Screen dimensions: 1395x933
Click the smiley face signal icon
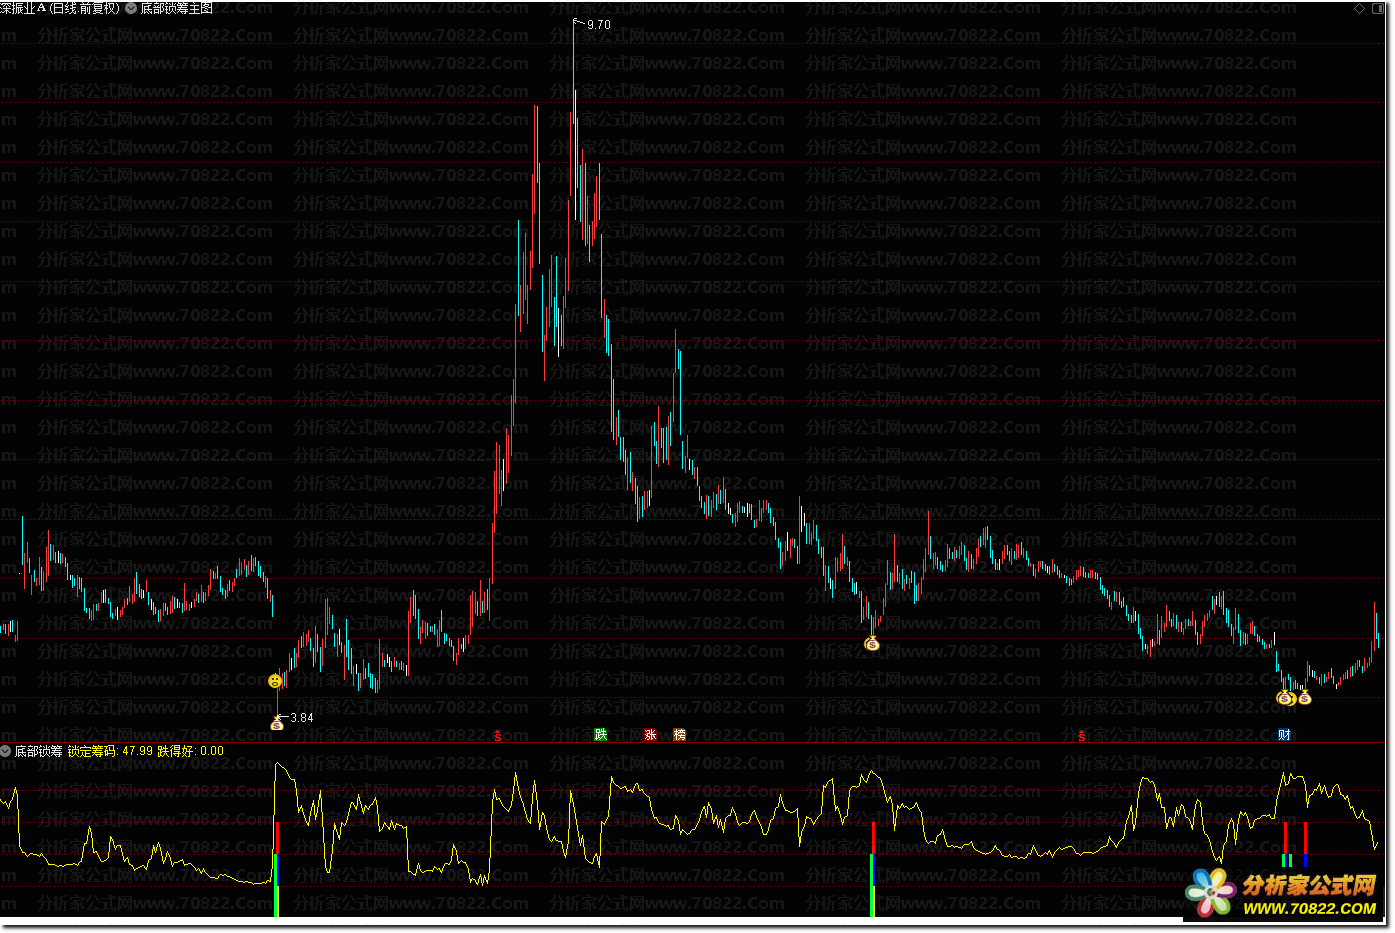[275, 681]
